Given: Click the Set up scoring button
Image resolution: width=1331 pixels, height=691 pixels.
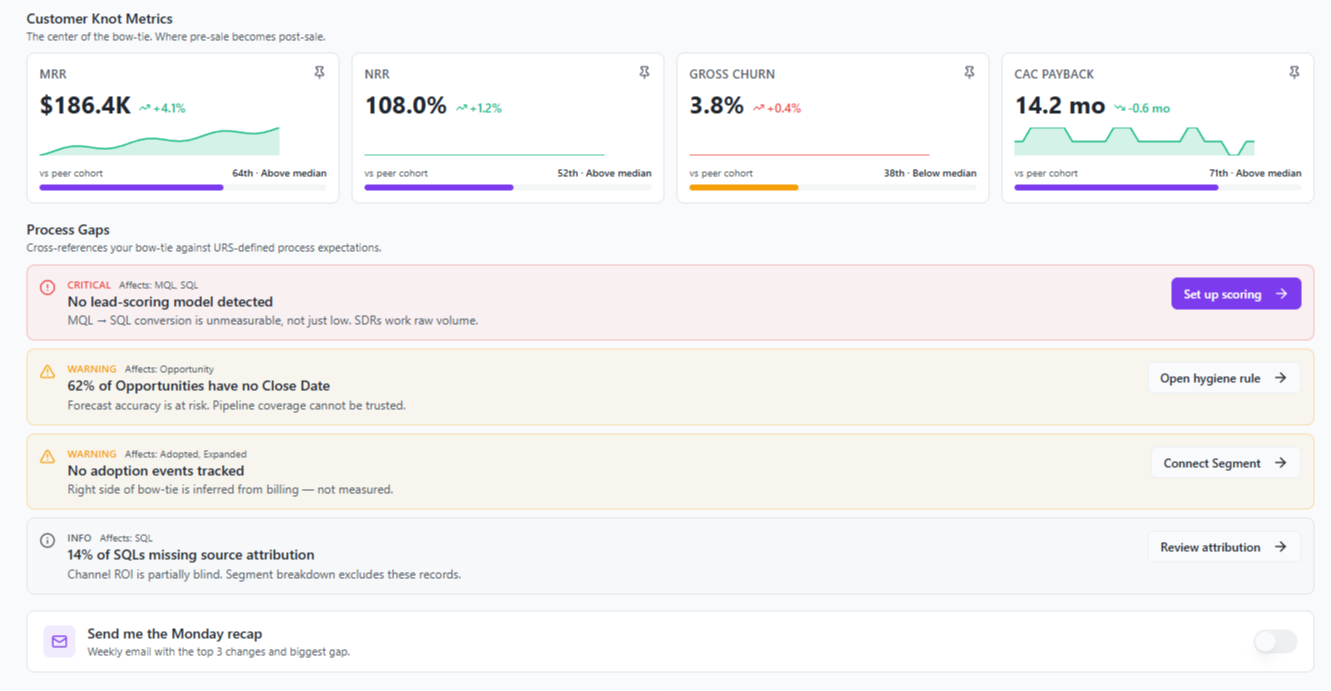Looking at the screenshot, I should tap(1236, 294).
